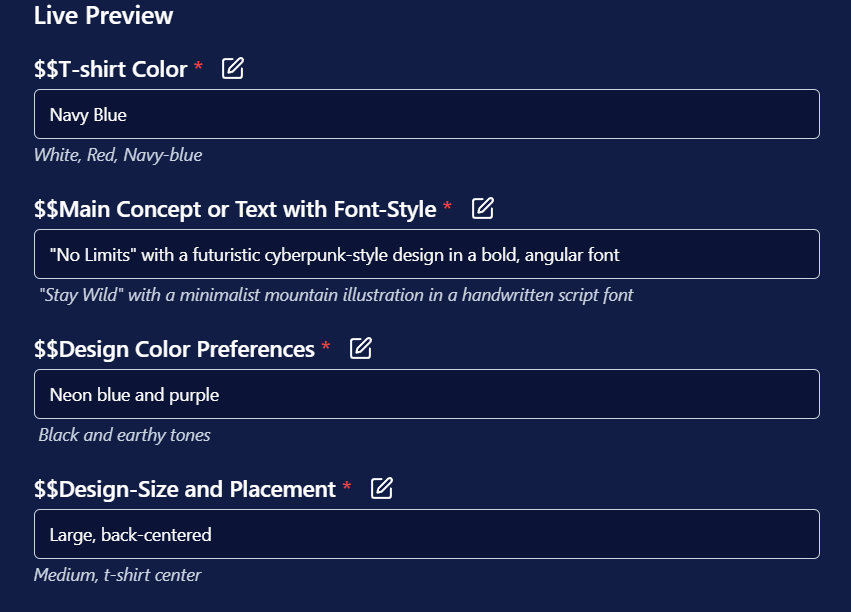This screenshot has width=851, height=612.
Task: Click the White, Red, Navy-blue hint text
Action: coord(118,155)
